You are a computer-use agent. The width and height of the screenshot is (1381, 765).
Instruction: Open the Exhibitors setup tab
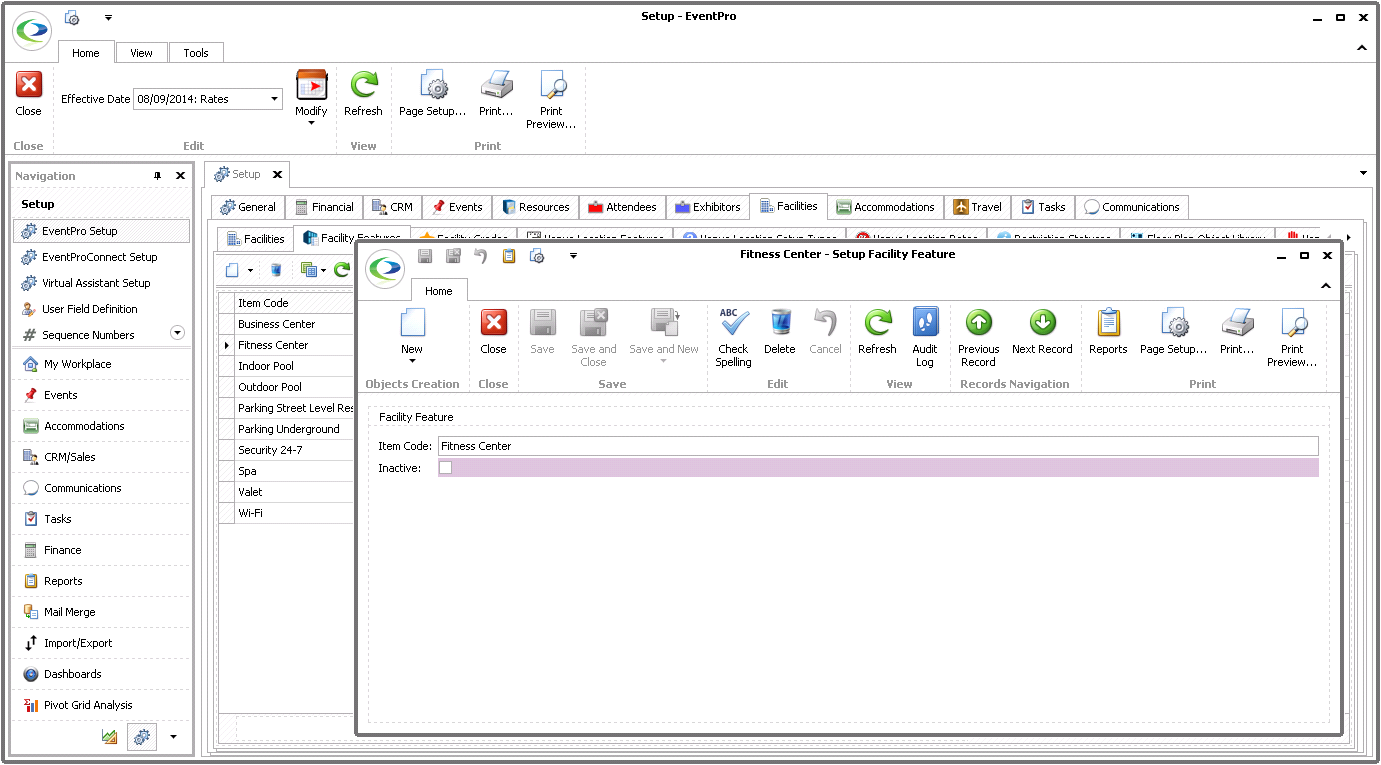[x=707, y=207]
